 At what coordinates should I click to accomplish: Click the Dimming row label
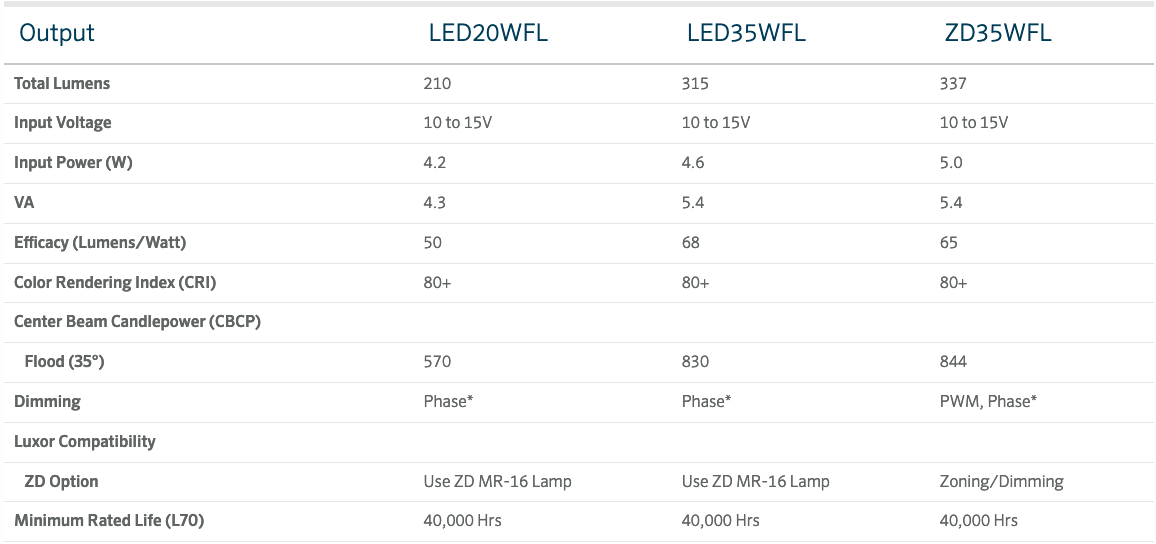[x=47, y=402]
